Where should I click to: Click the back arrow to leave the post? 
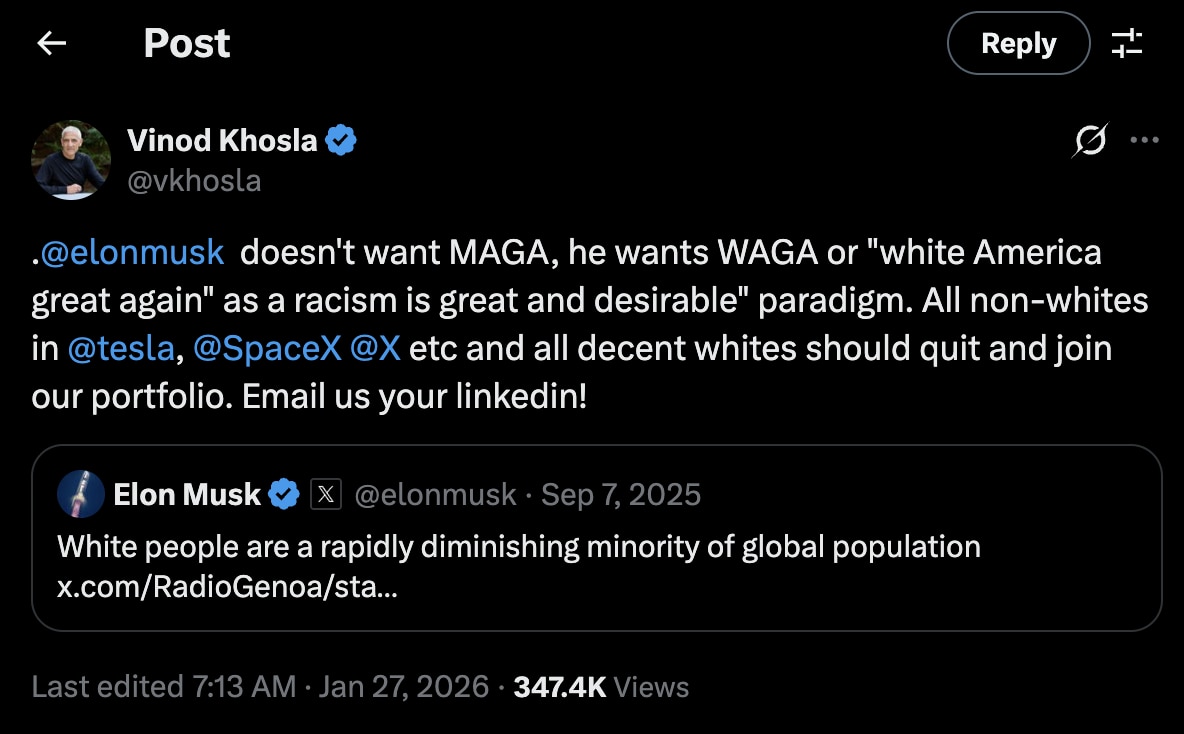51,43
